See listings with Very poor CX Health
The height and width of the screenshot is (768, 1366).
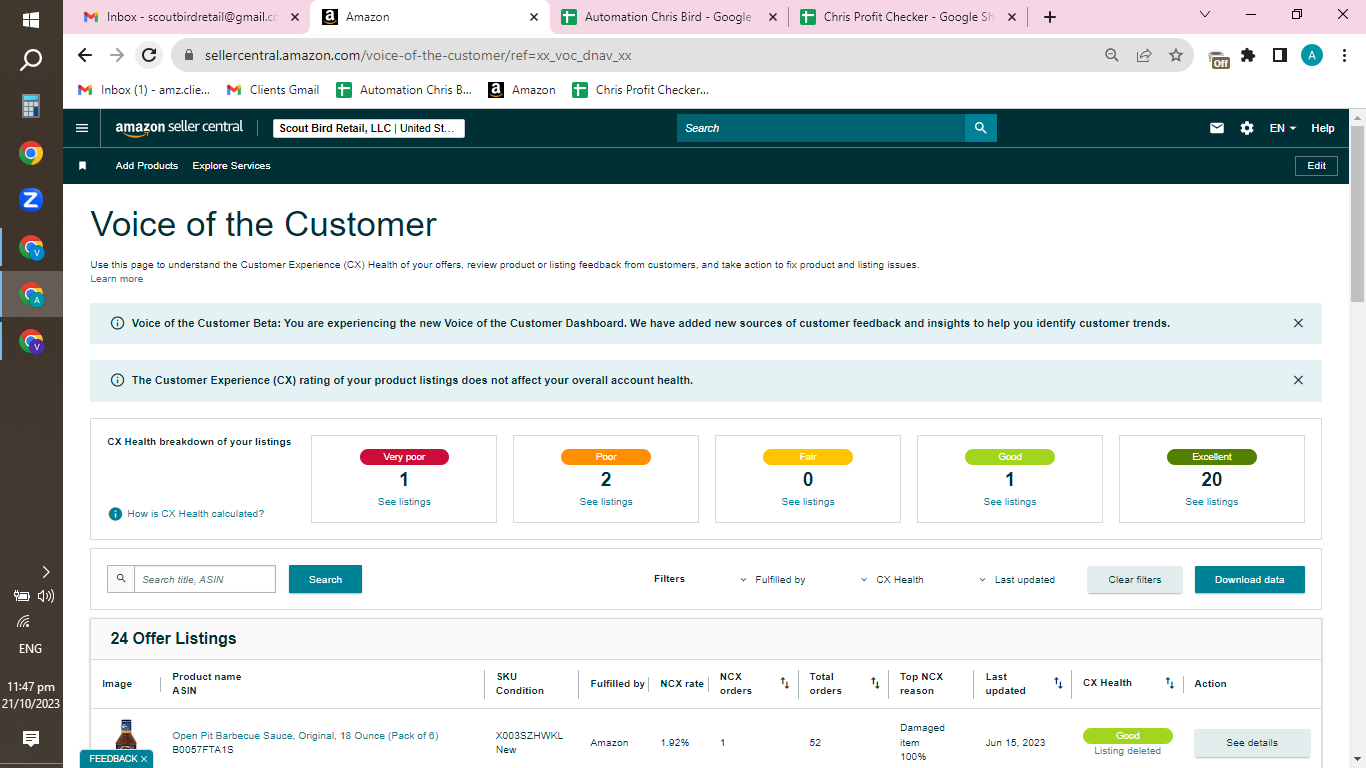point(404,502)
